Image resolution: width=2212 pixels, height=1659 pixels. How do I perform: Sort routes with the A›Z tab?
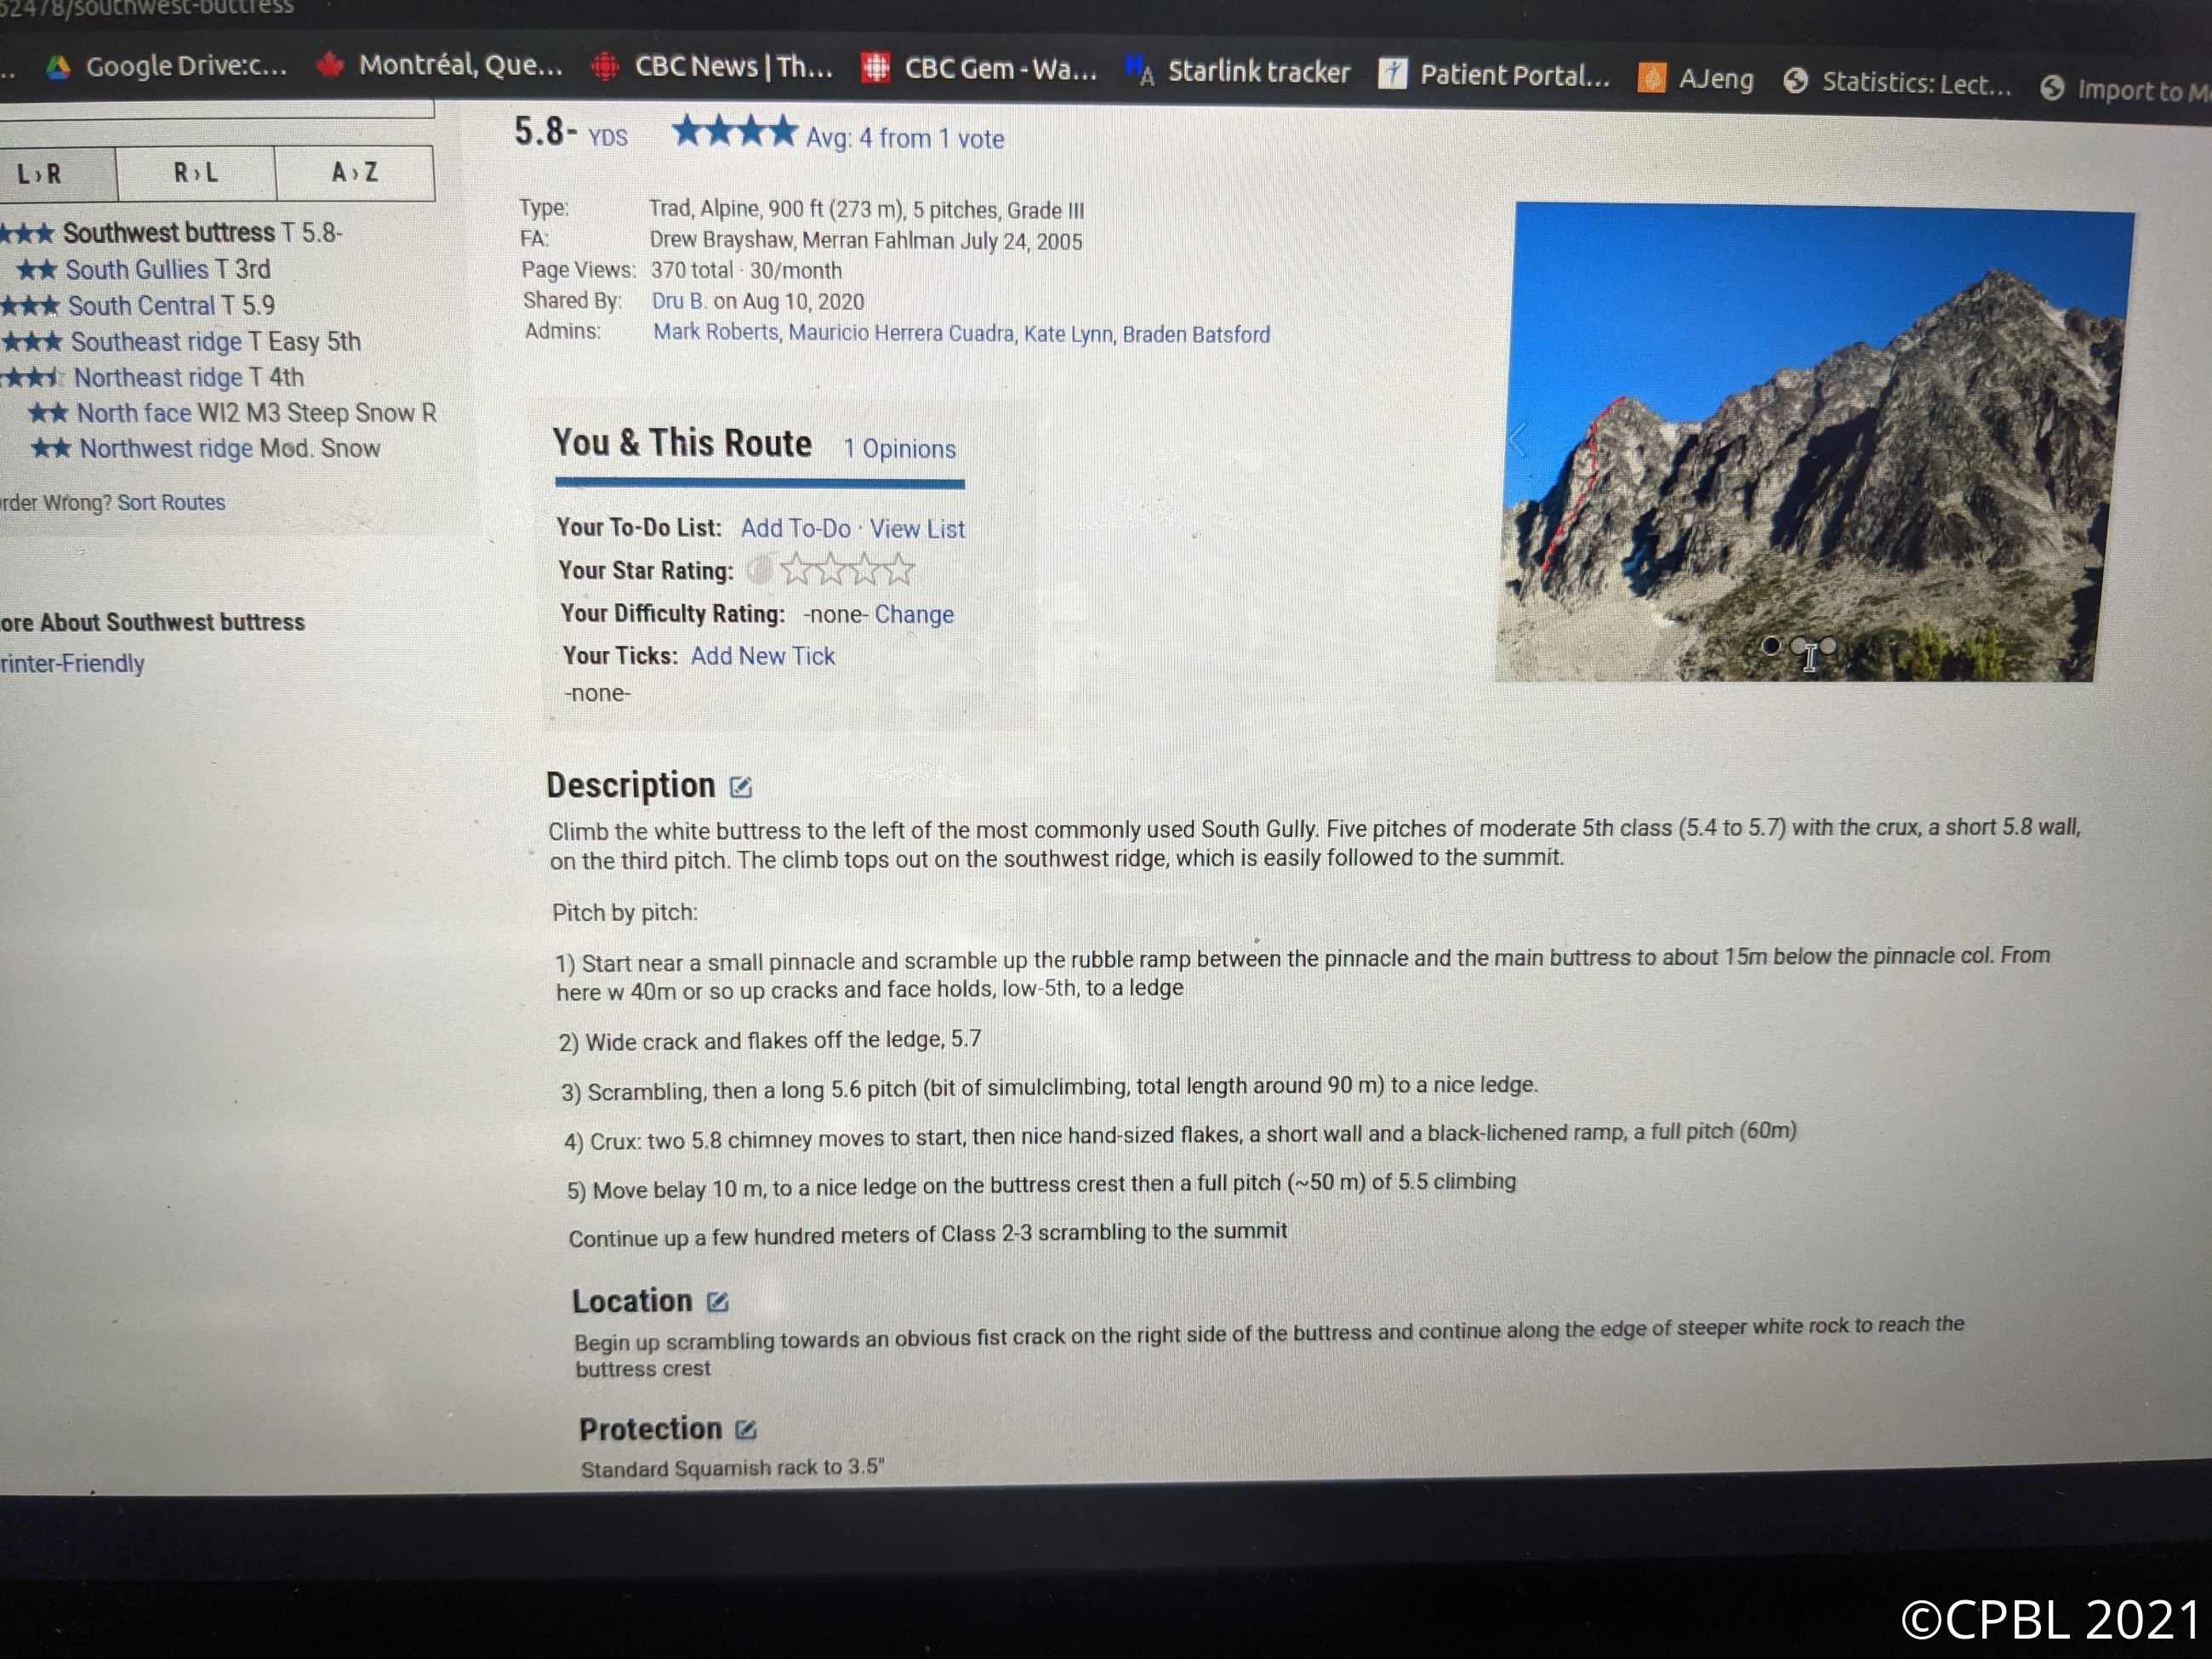coord(354,173)
